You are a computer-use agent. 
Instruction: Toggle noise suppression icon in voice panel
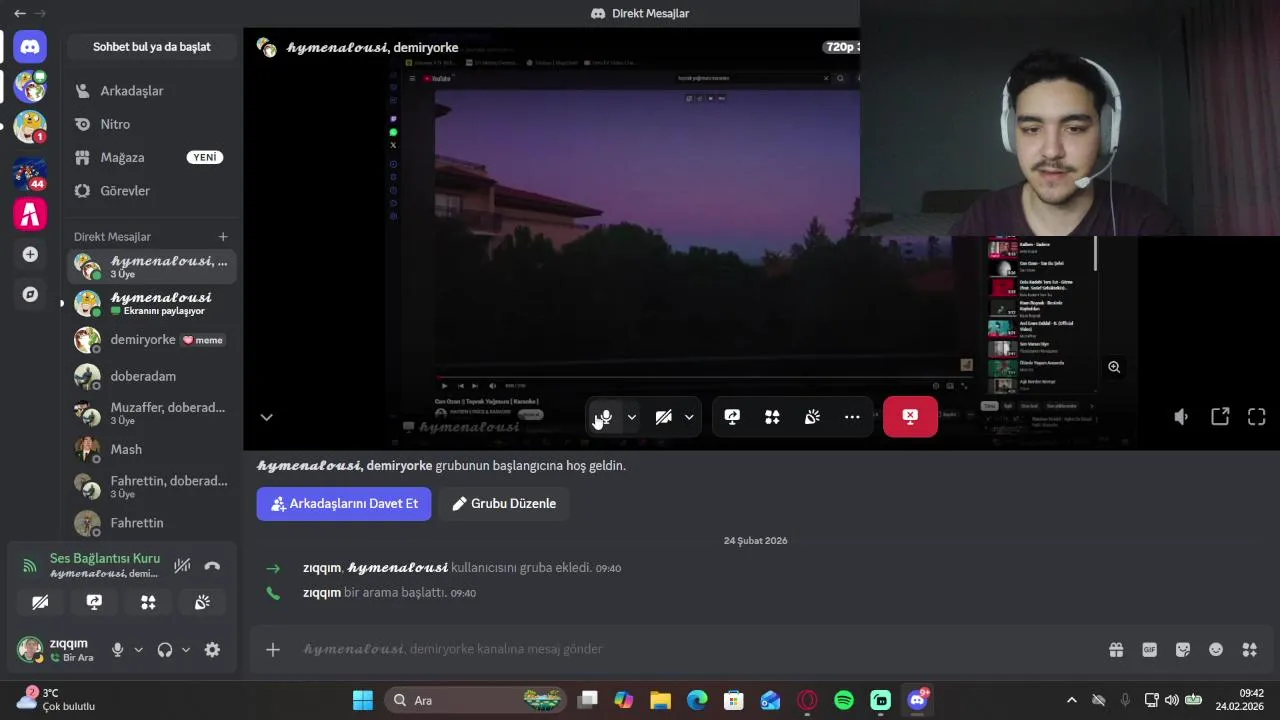(x=182, y=566)
